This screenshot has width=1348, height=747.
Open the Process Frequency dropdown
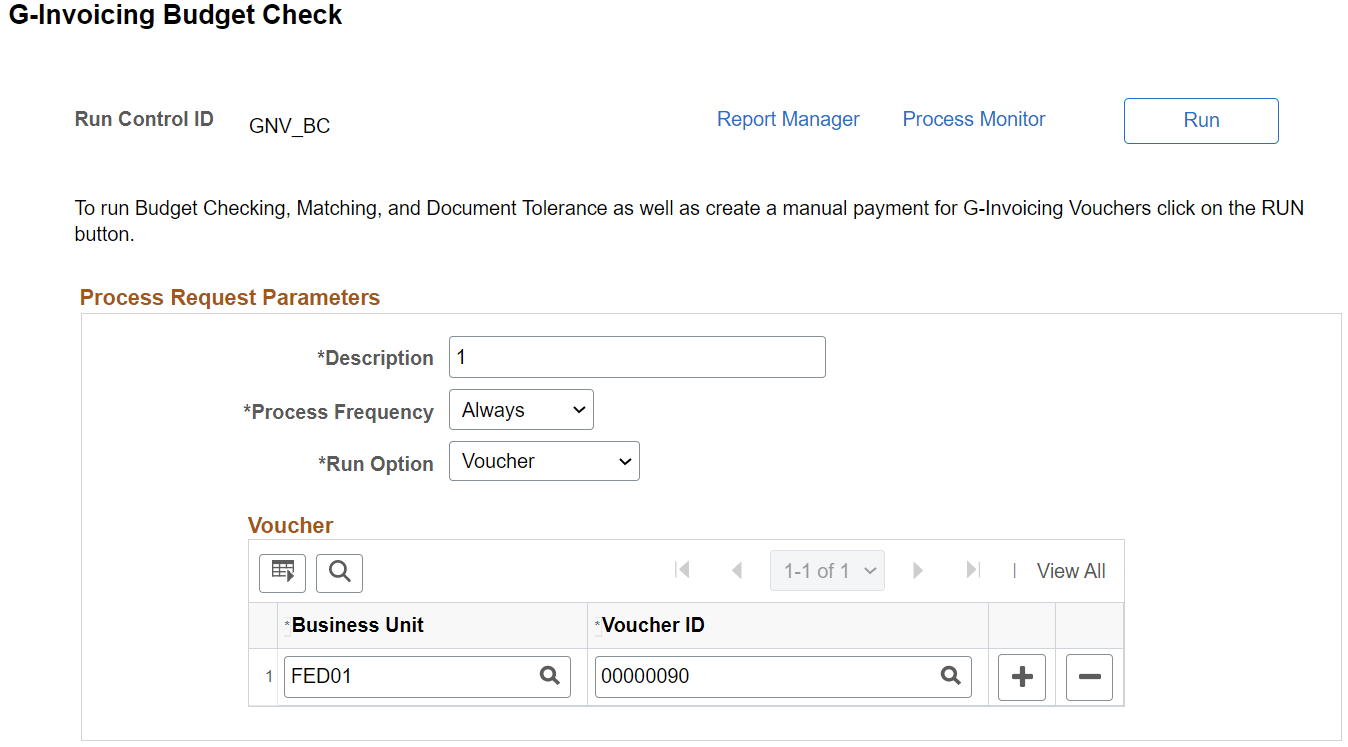(x=521, y=409)
